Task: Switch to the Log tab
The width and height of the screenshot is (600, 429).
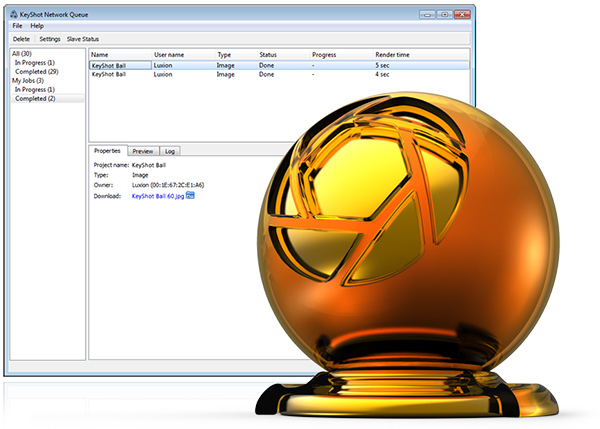Action: 170,151
